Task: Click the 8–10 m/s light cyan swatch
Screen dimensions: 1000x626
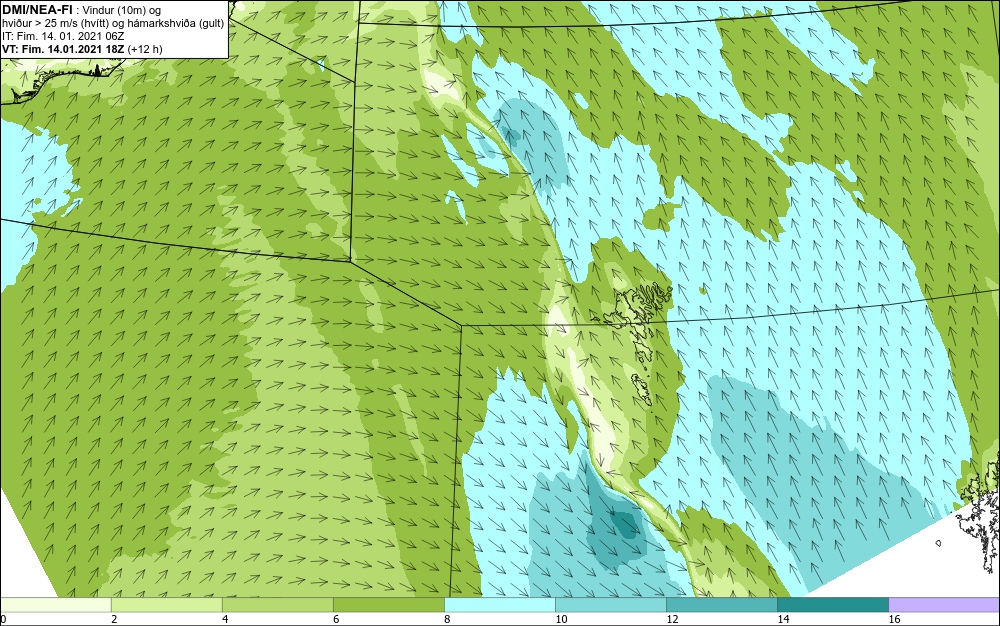Action: [499, 605]
